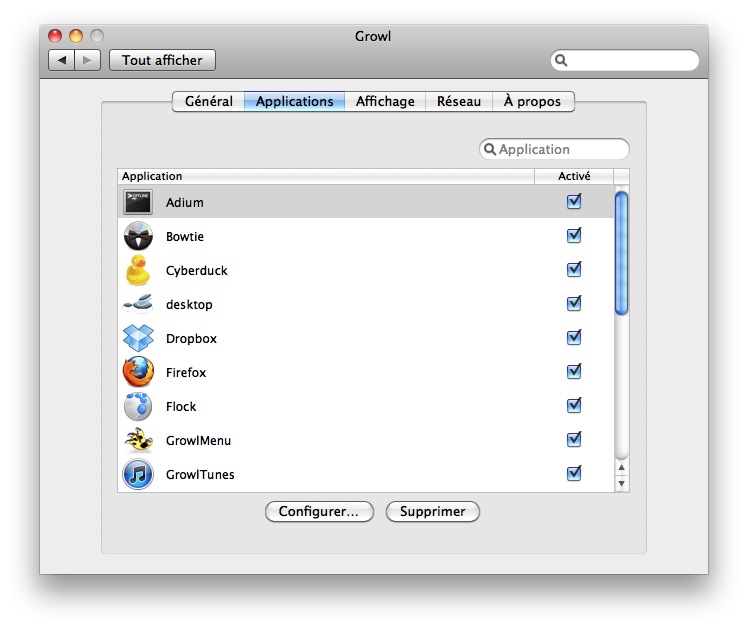Viewport: 748px width, 629px height.
Task: Click the Configurer... button
Action: [319, 511]
